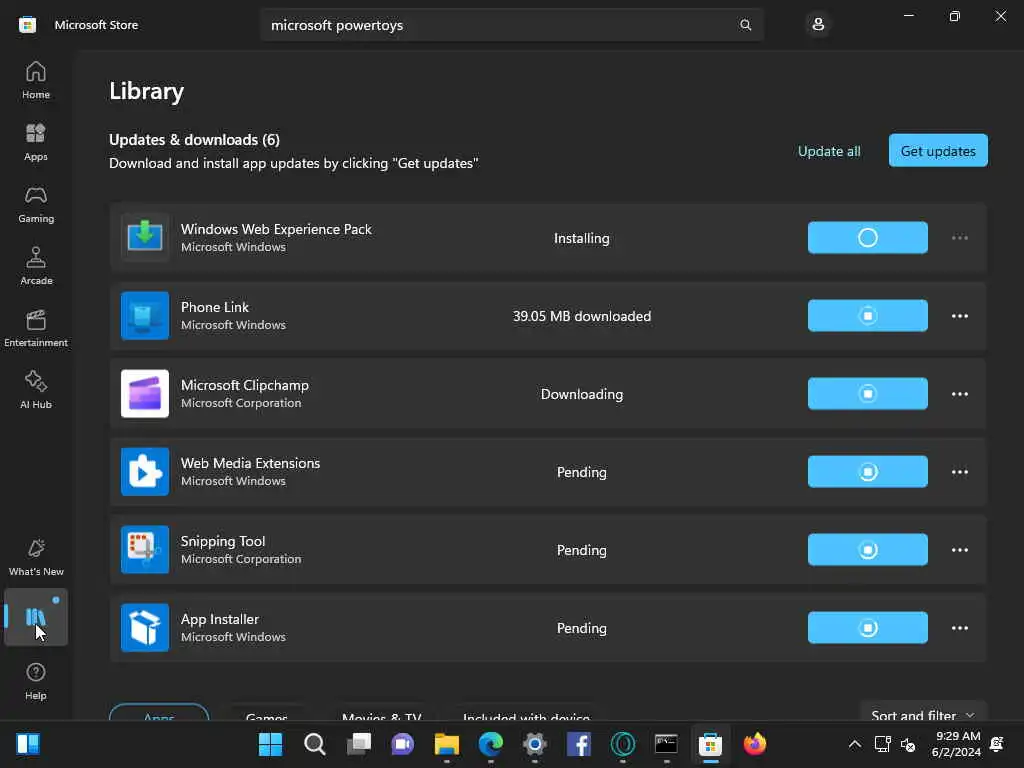Open more options for Phone Link
The width and height of the screenshot is (1024, 768).
959,315
